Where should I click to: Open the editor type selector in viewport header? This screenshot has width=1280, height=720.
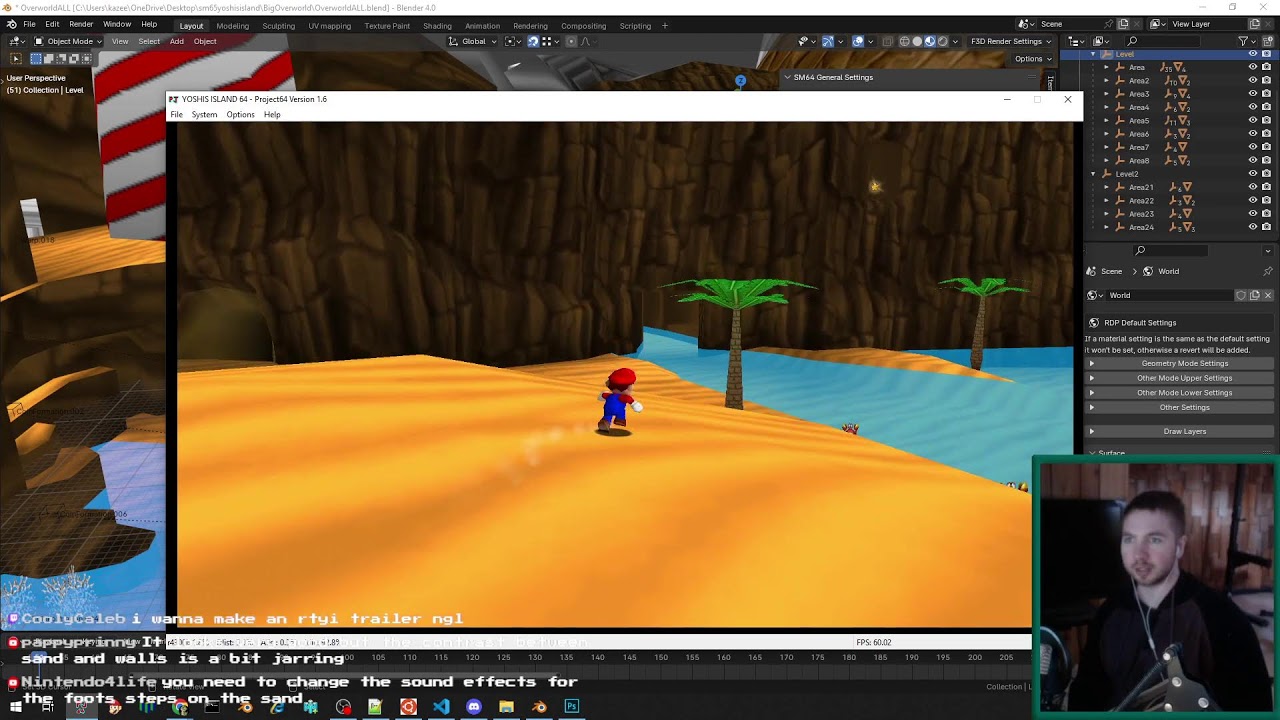(x=16, y=41)
